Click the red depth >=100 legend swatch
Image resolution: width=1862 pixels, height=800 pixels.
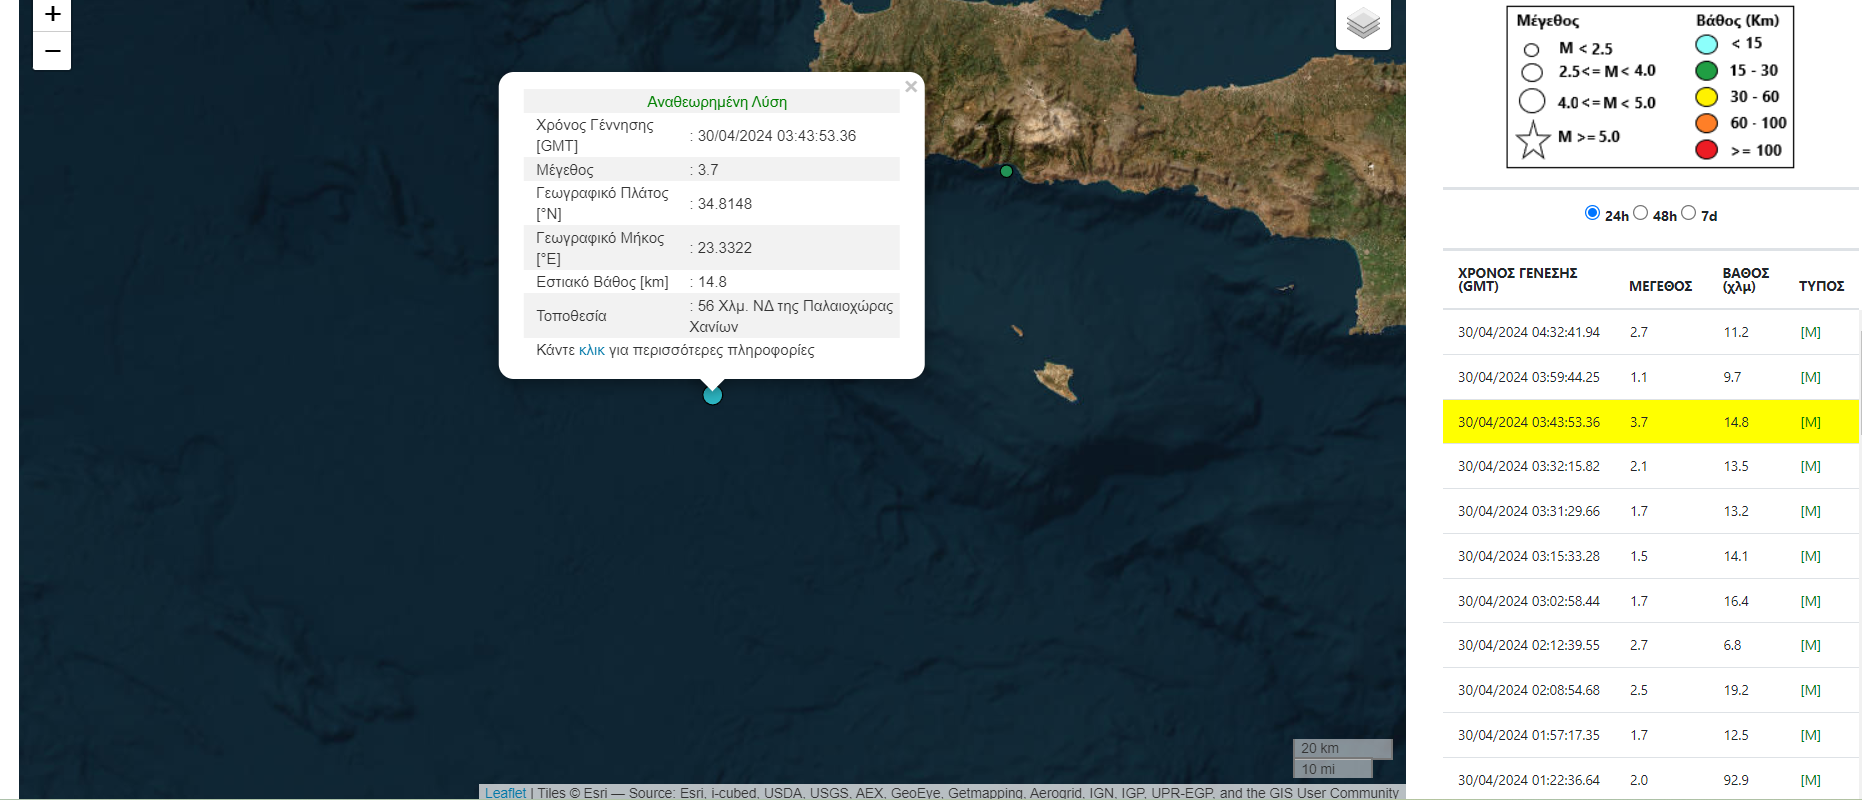1706,150
